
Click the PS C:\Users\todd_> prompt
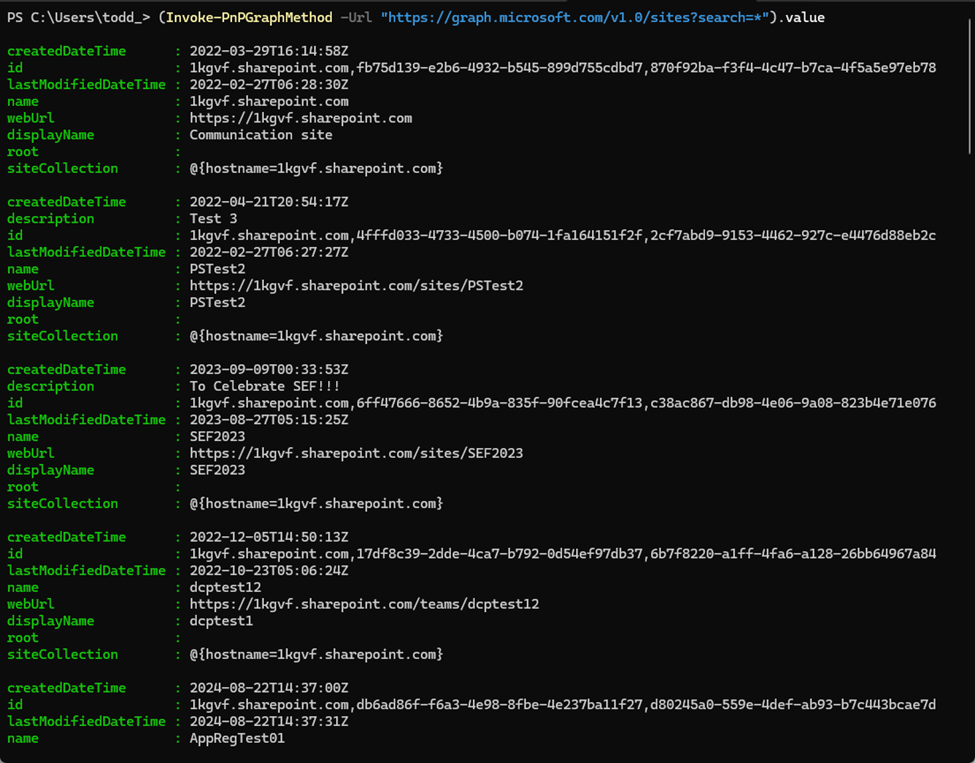pos(78,17)
